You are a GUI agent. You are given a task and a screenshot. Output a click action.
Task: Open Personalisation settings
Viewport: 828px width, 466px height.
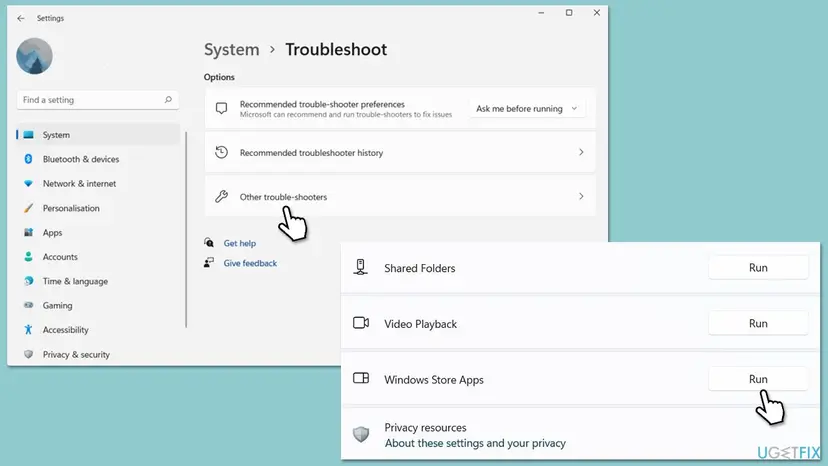tap(71, 208)
